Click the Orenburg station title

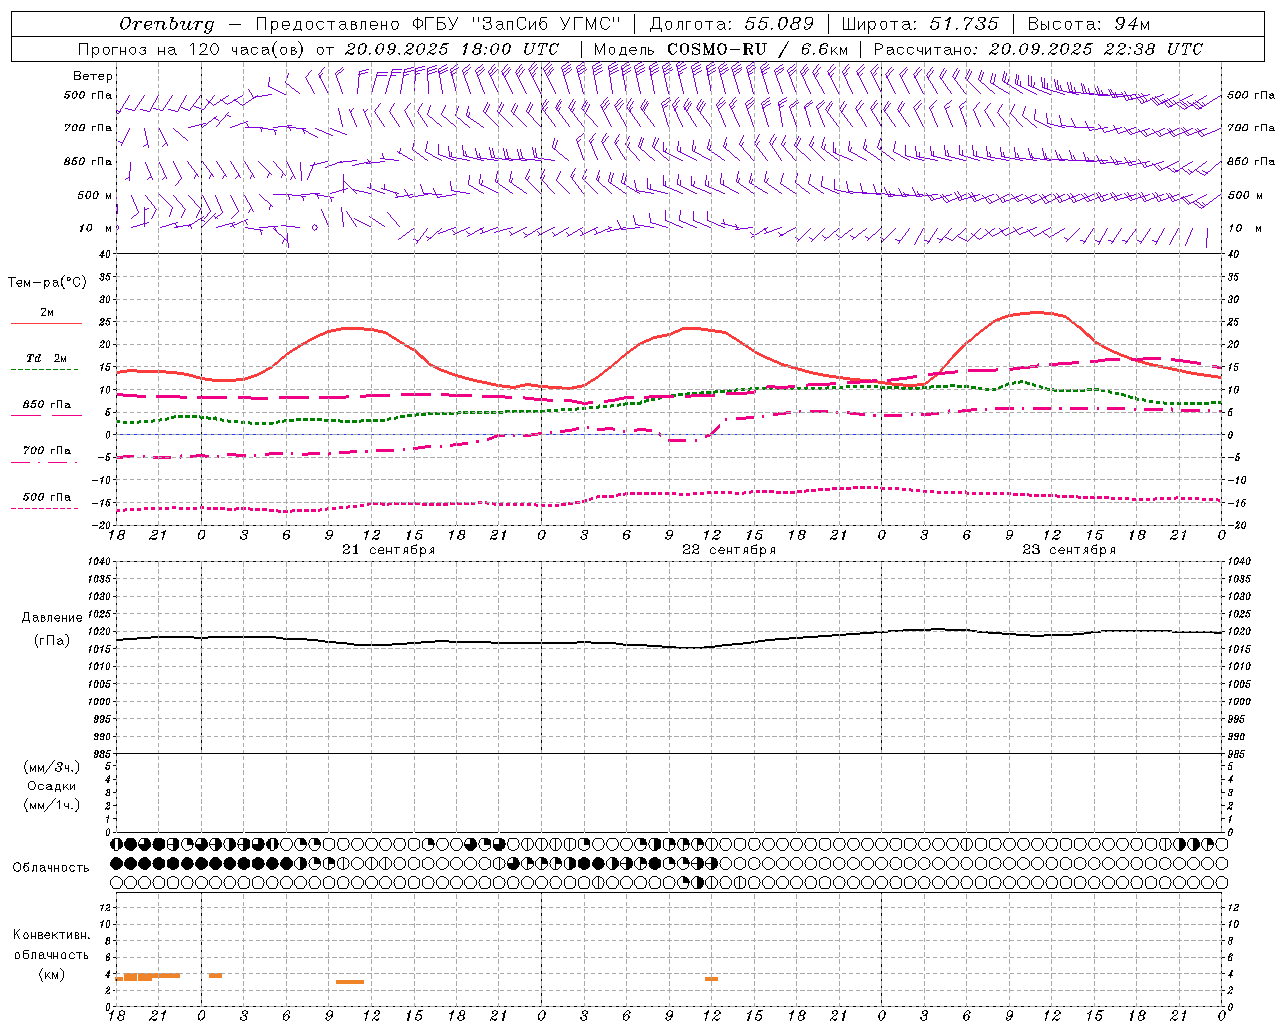pyautogui.click(x=166, y=24)
